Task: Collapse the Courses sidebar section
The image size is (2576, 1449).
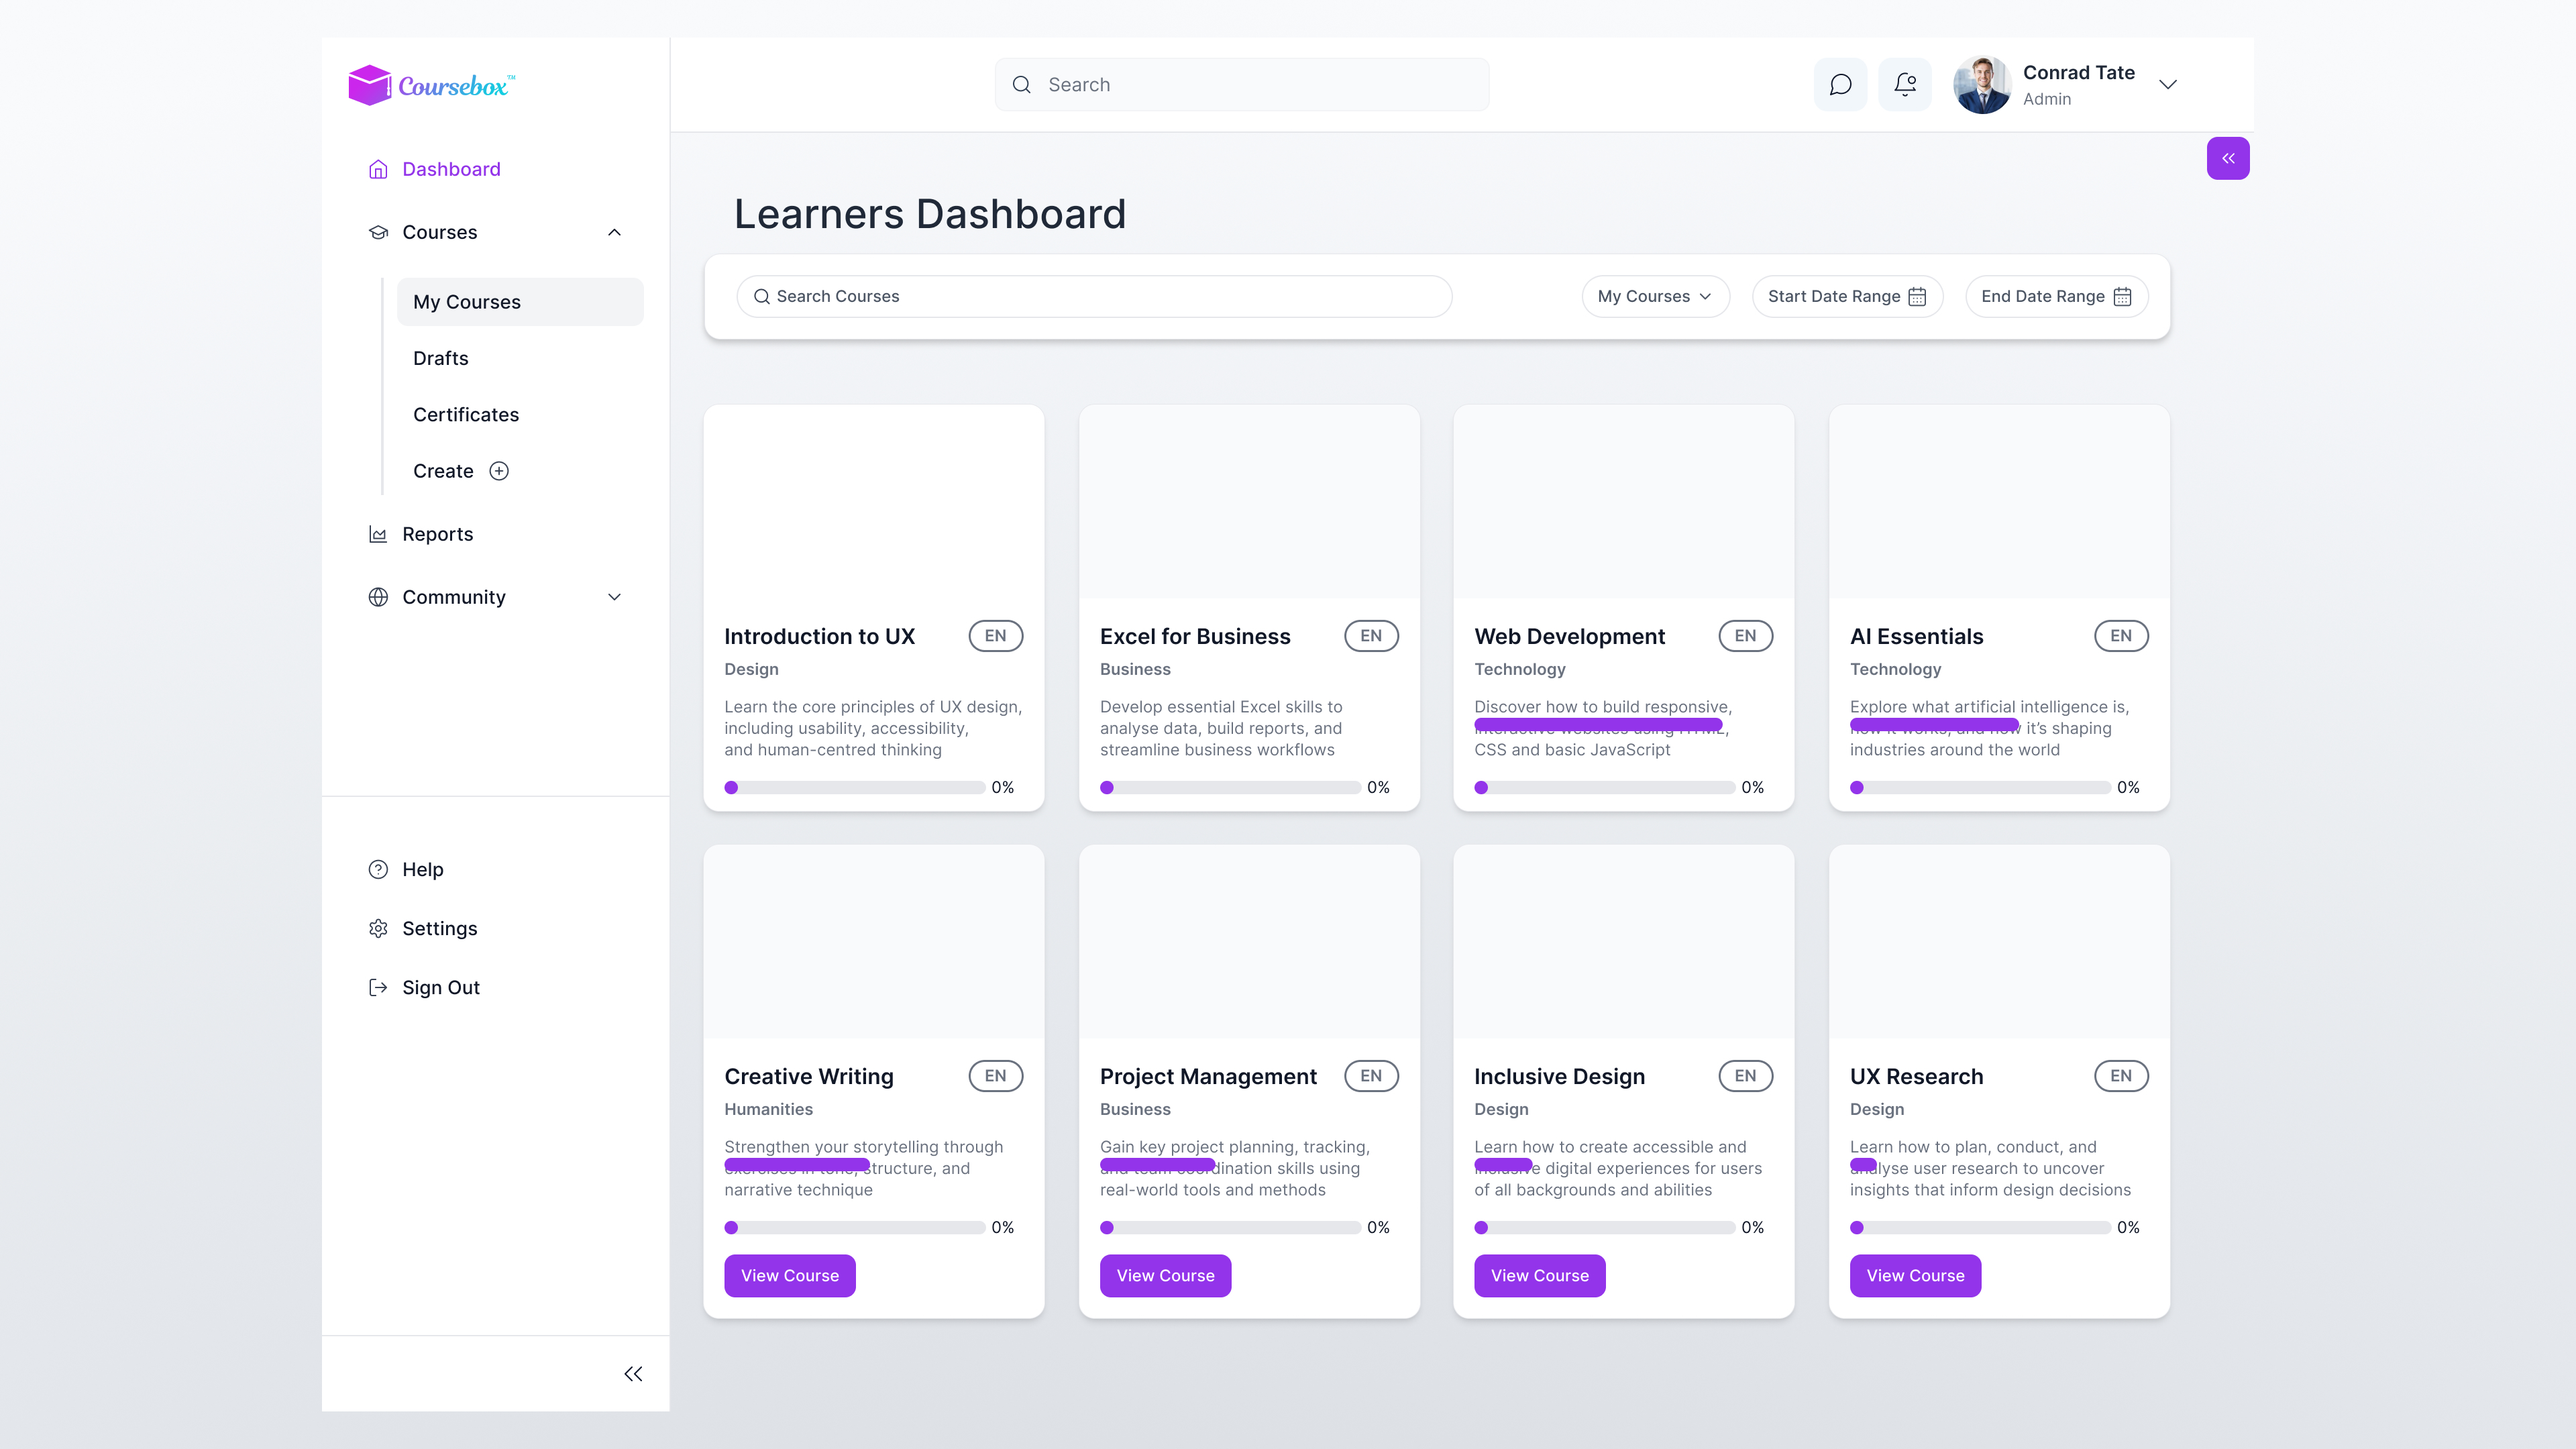Action: pos(614,232)
